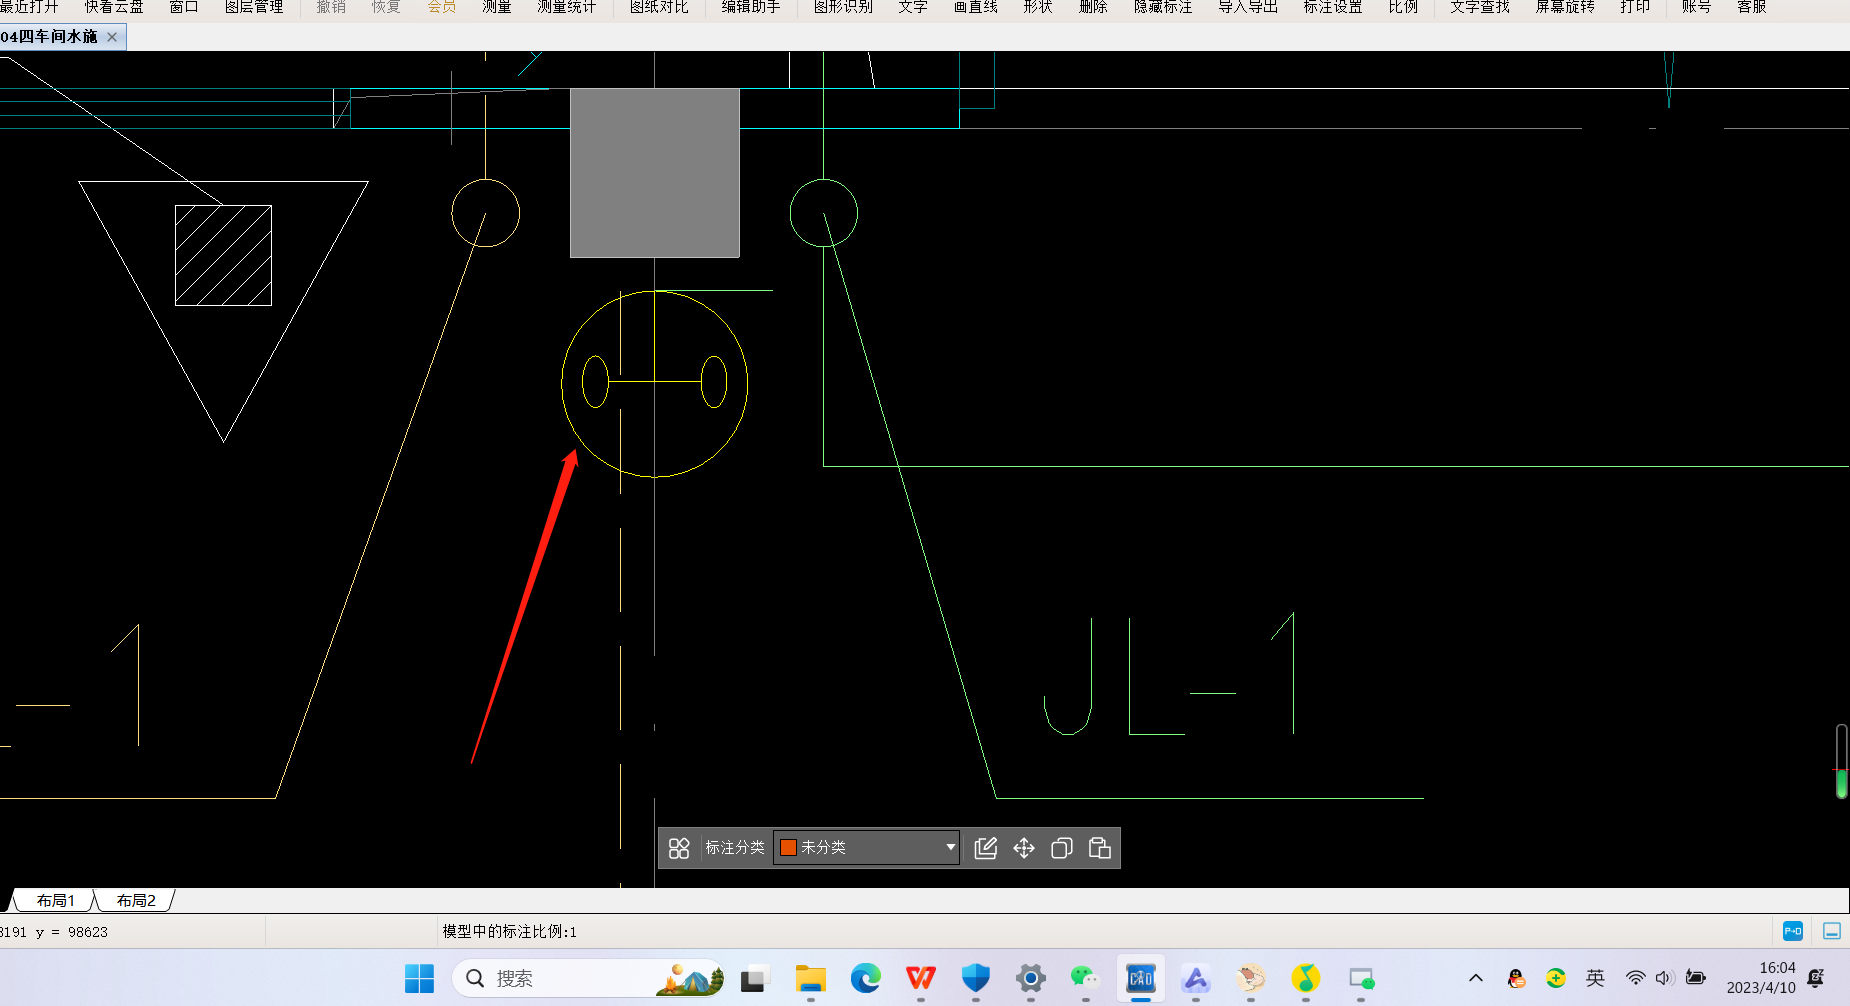Toggle the 英 input method indicator
The width and height of the screenshot is (1850, 1006).
click(1595, 978)
